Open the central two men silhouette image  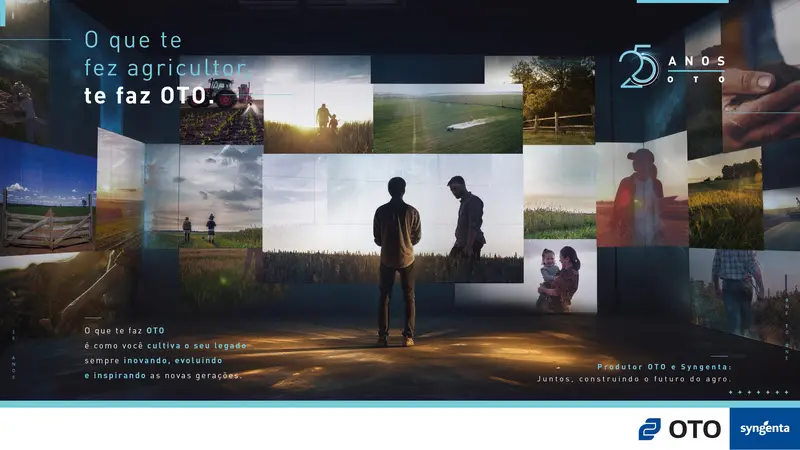[x=393, y=218]
